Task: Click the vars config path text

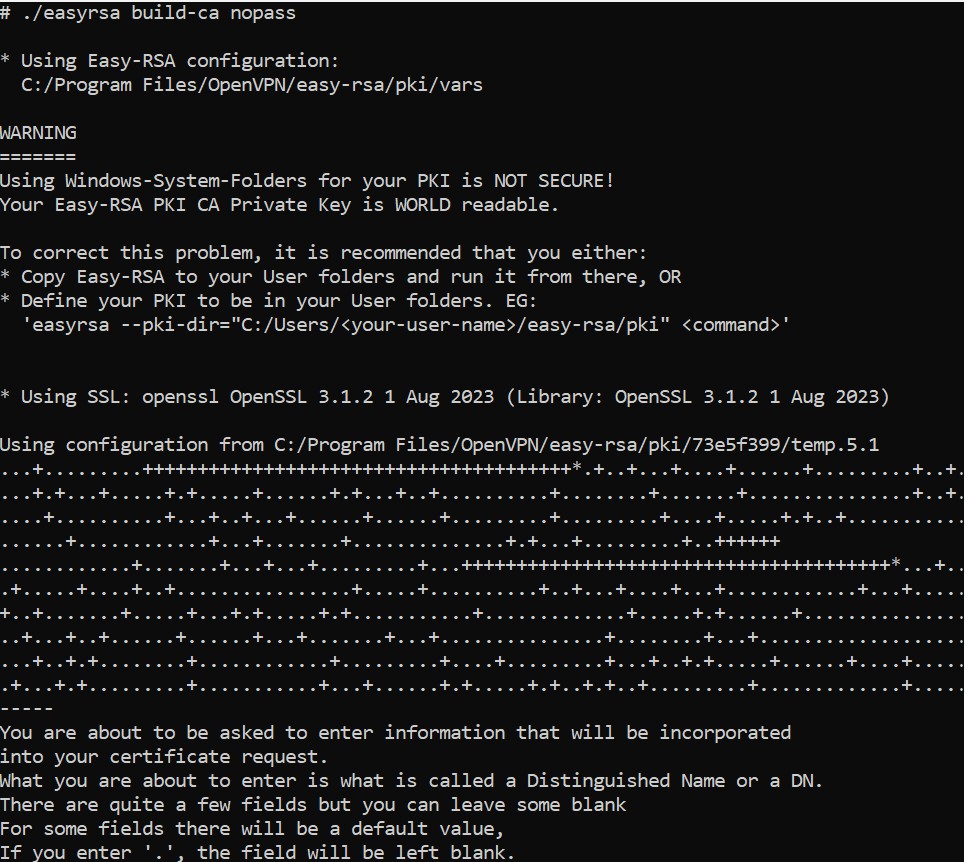Action: pos(252,85)
